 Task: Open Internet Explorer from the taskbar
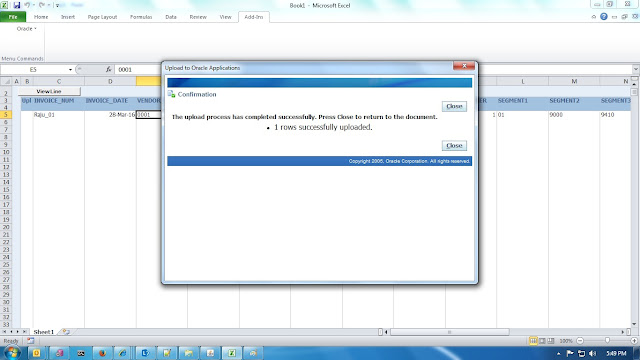click(x=122, y=353)
